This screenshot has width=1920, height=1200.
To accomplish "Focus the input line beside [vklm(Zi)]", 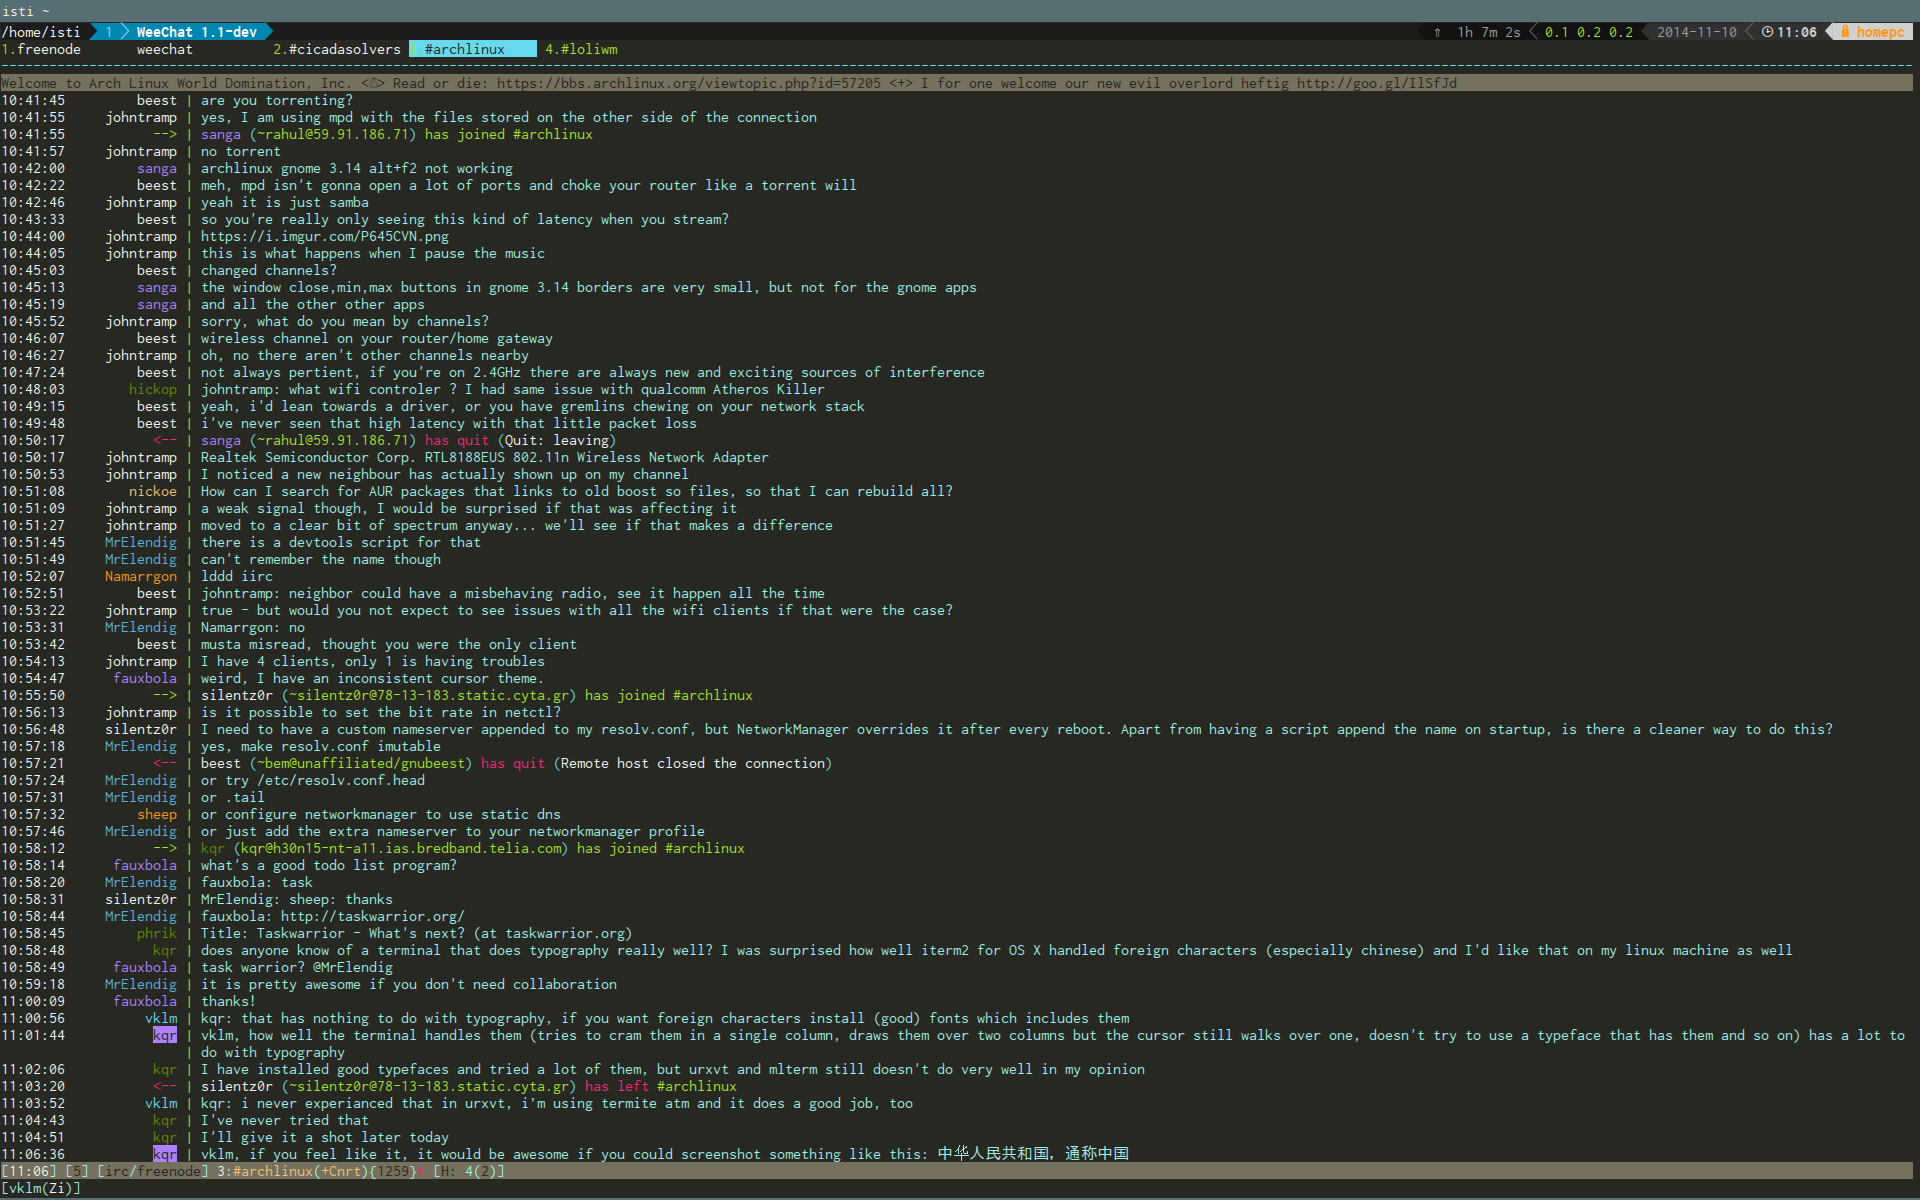I will tap(1000, 1188).
